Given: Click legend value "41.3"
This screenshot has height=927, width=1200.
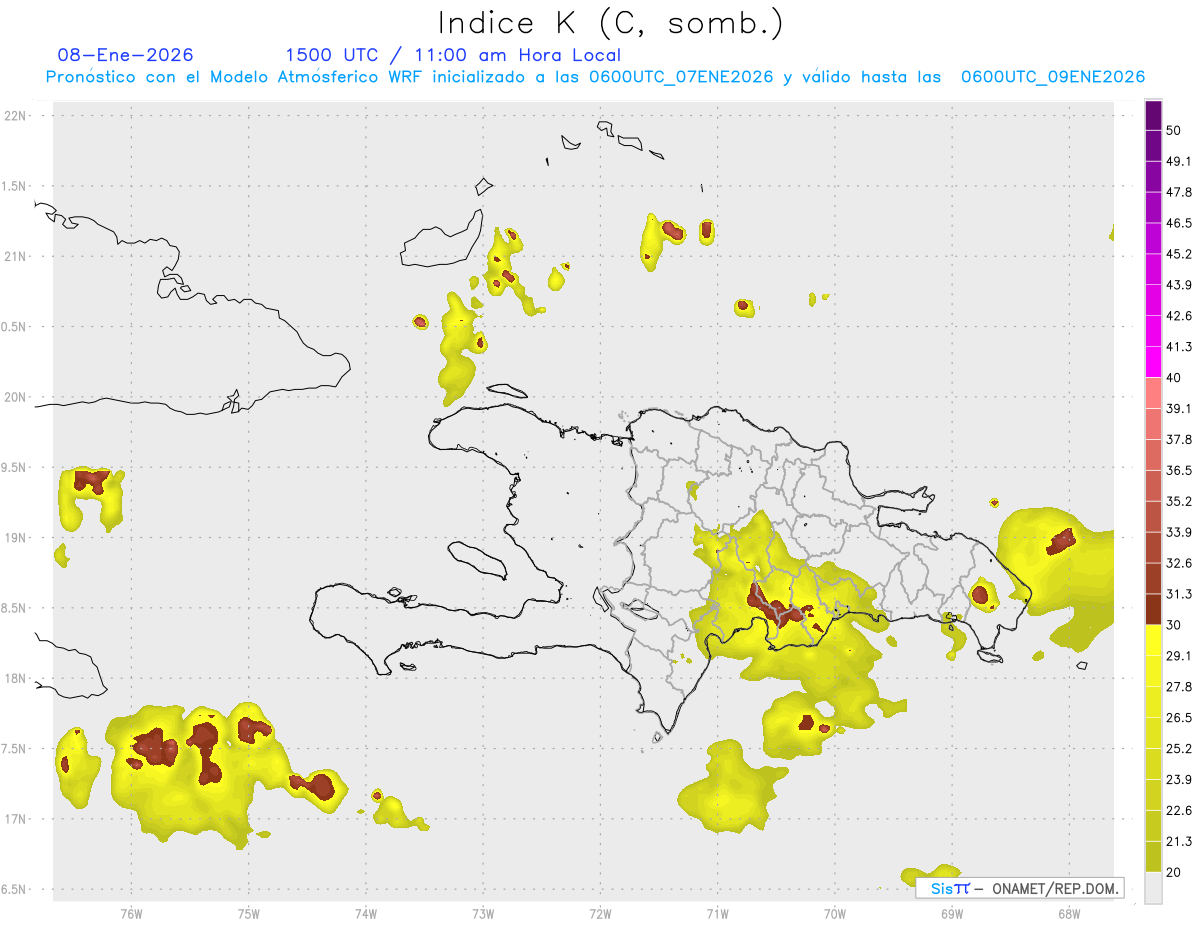Looking at the screenshot, I should (1179, 348).
